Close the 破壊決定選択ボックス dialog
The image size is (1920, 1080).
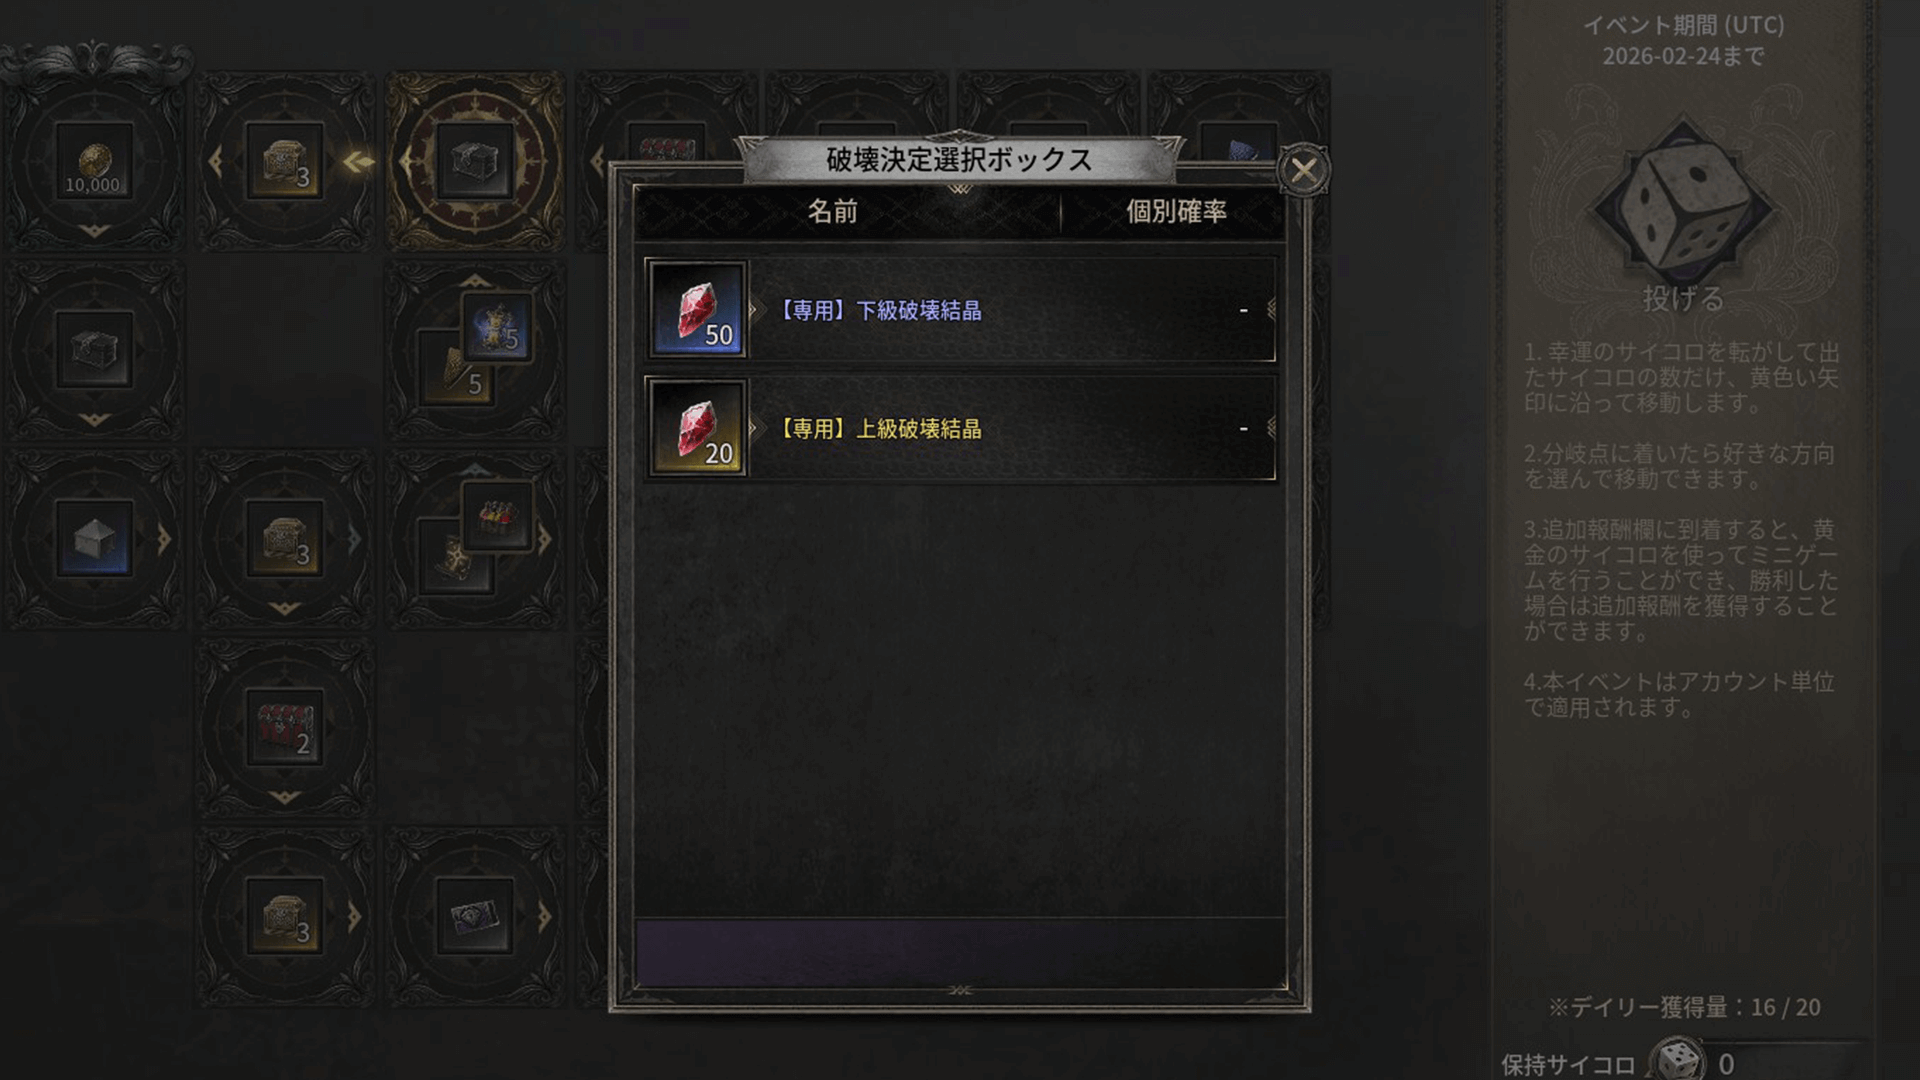(x=1304, y=170)
